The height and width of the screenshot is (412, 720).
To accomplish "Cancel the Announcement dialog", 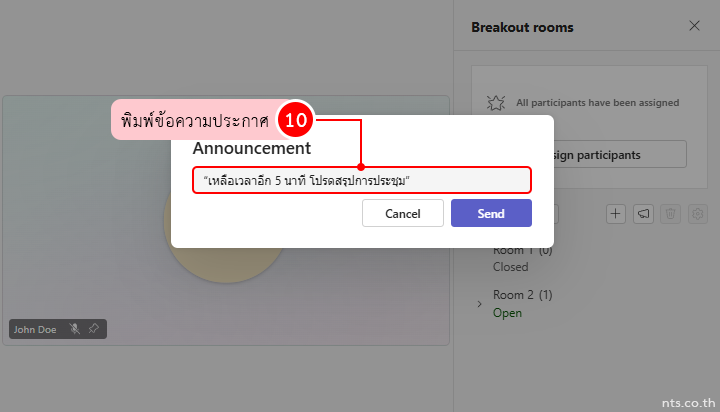I will point(403,213).
